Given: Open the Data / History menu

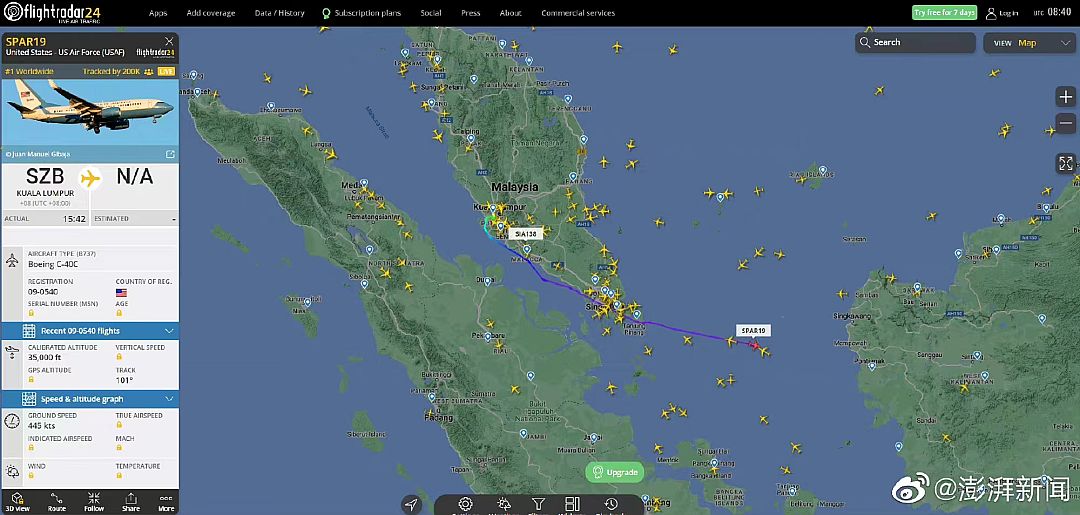Looking at the screenshot, I should 279,13.
